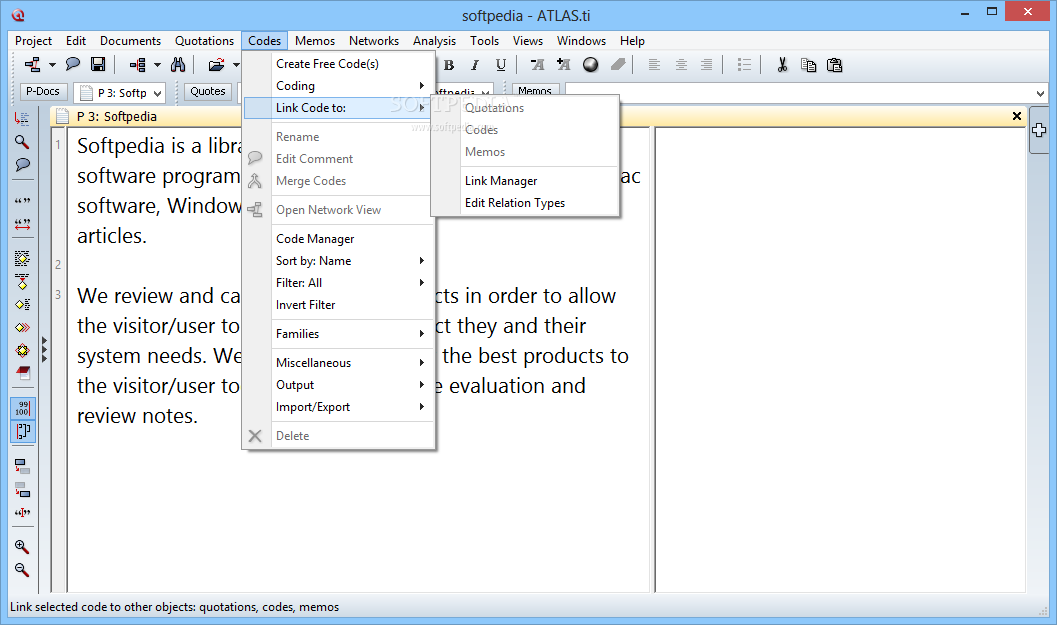Click the open folder toolbar icon
The height and width of the screenshot is (625, 1057).
pyautogui.click(x=216, y=65)
